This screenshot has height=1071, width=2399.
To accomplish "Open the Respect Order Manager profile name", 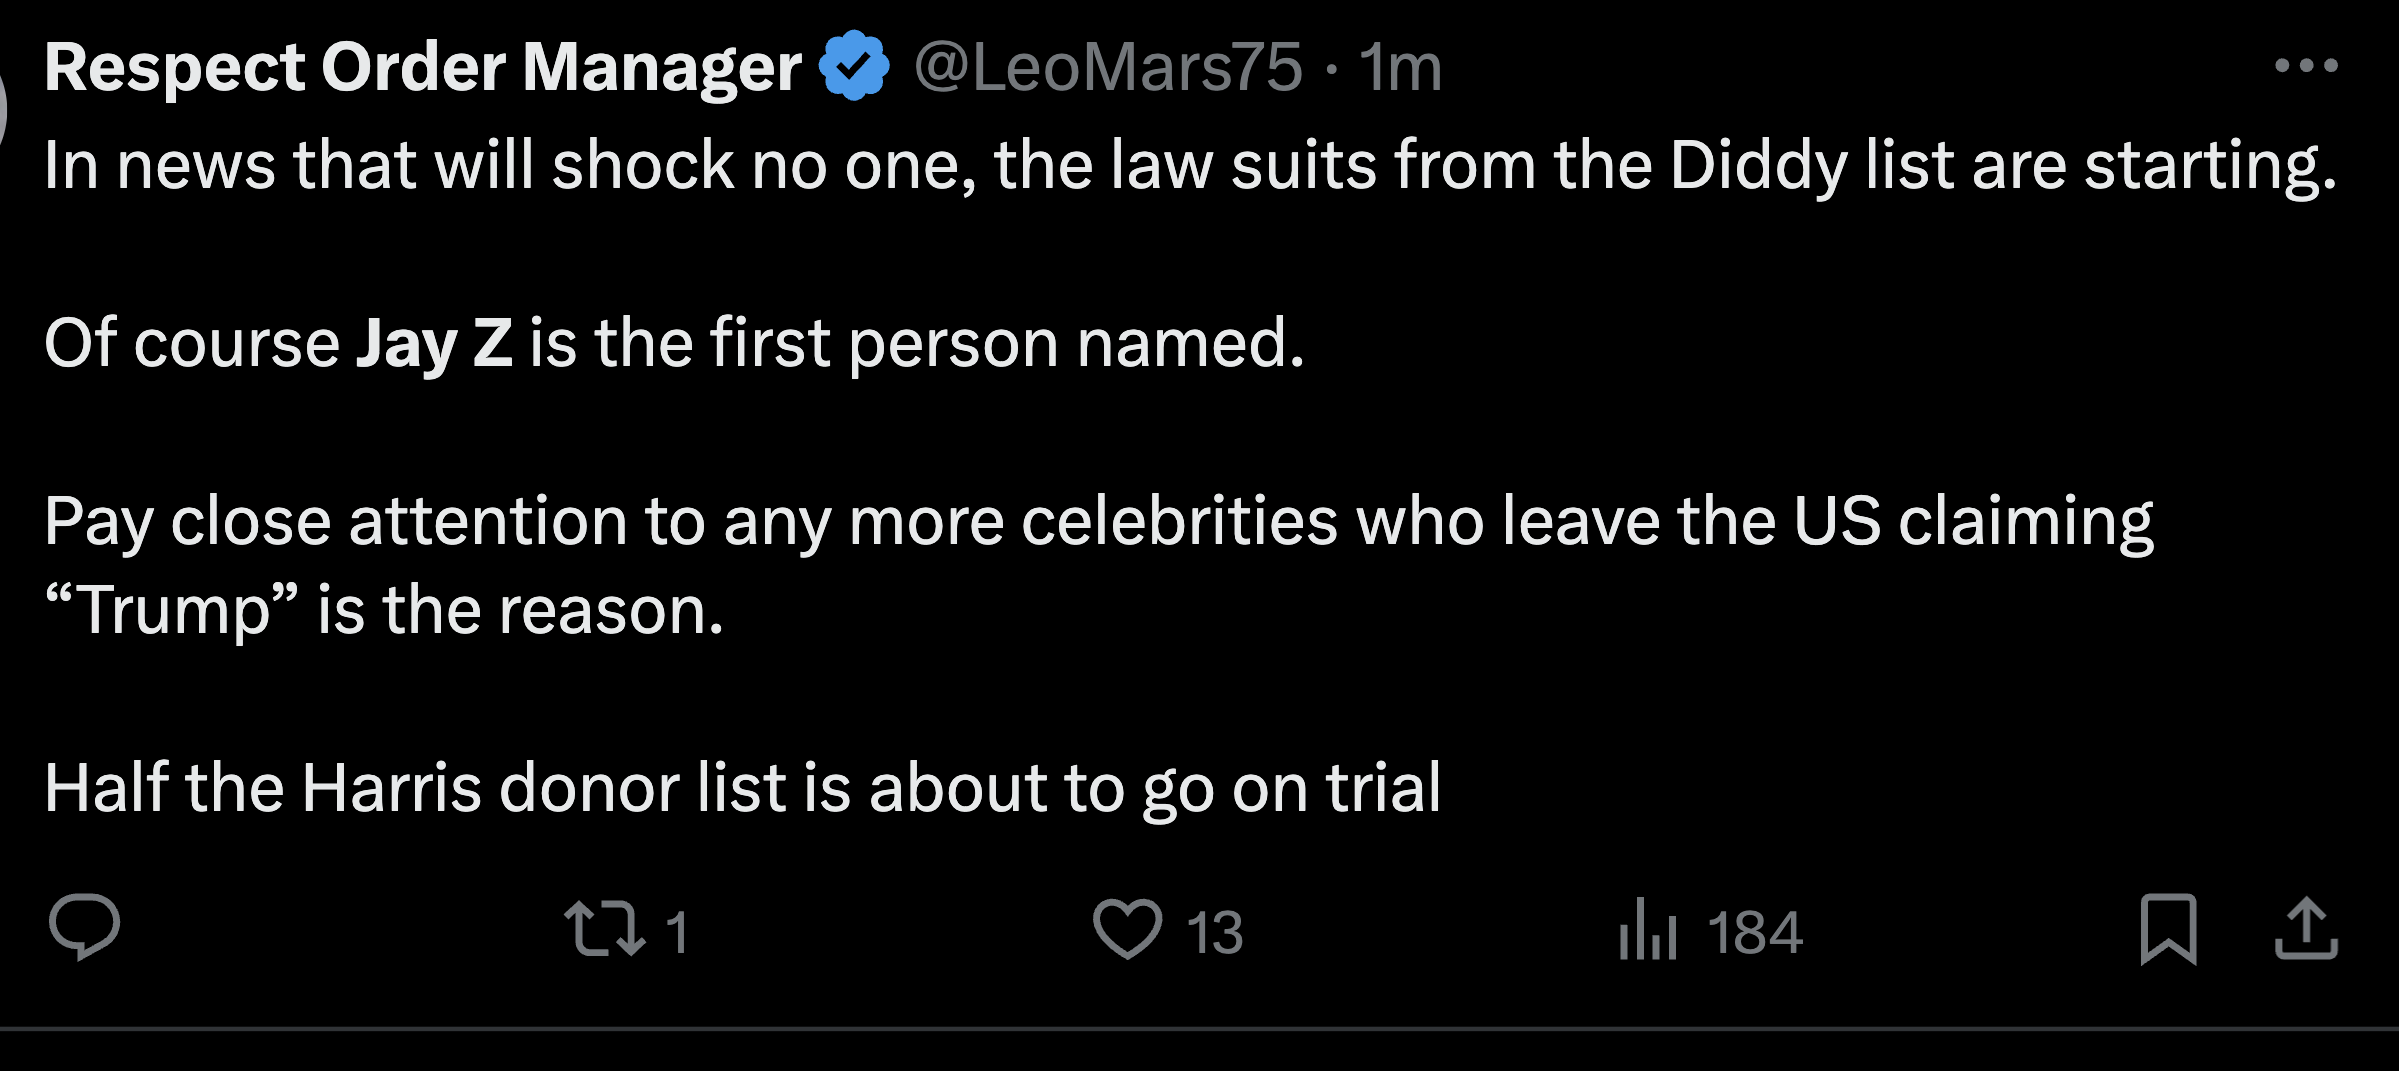I will (423, 67).
